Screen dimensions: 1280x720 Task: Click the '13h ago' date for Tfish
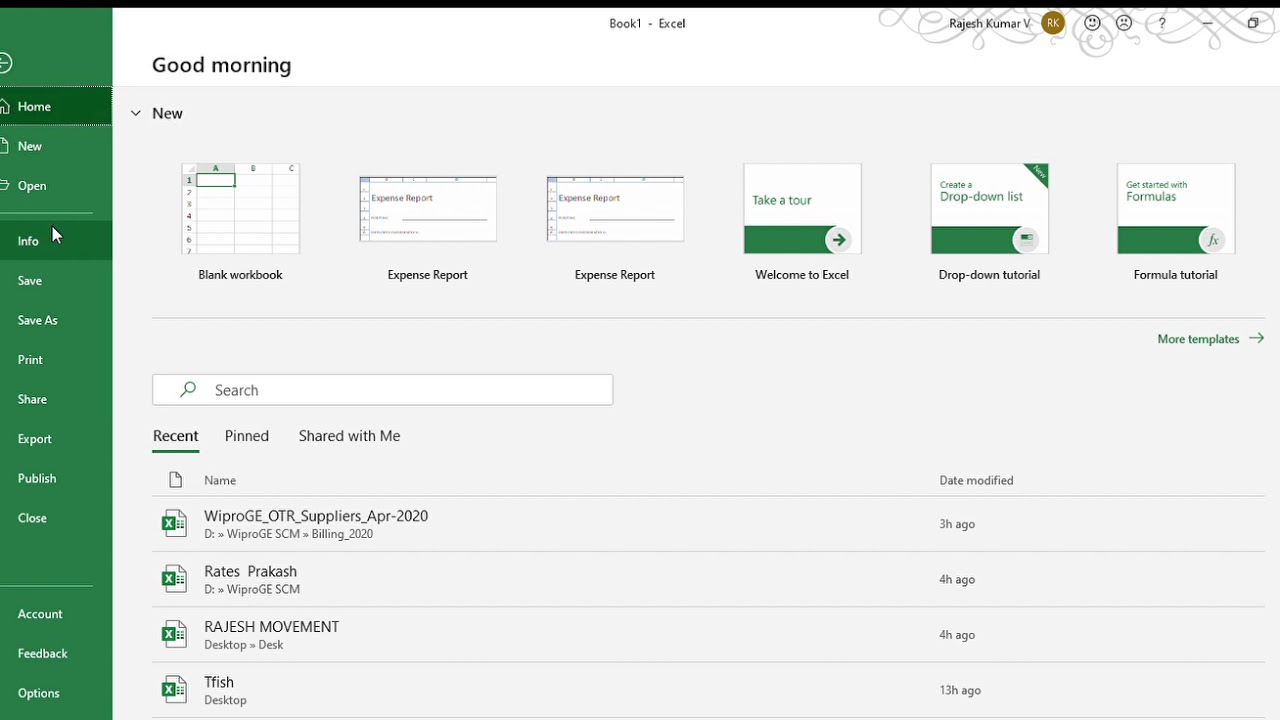(960, 690)
